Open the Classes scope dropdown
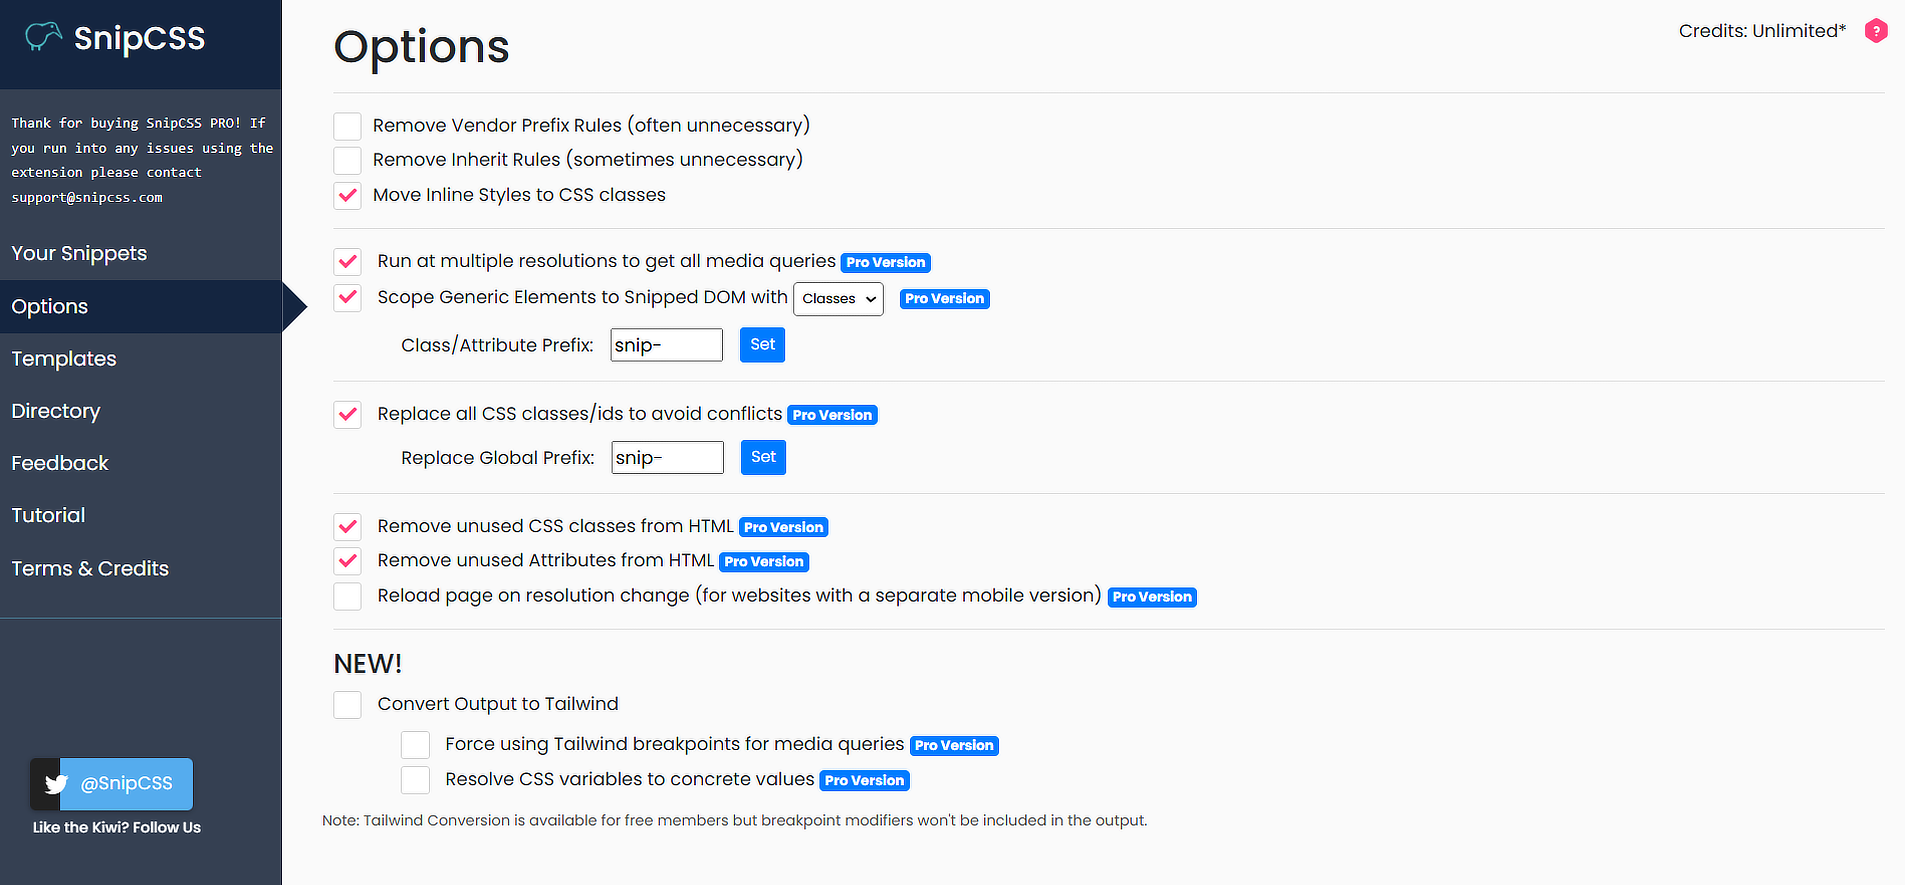The width and height of the screenshot is (1905, 885). (838, 298)
